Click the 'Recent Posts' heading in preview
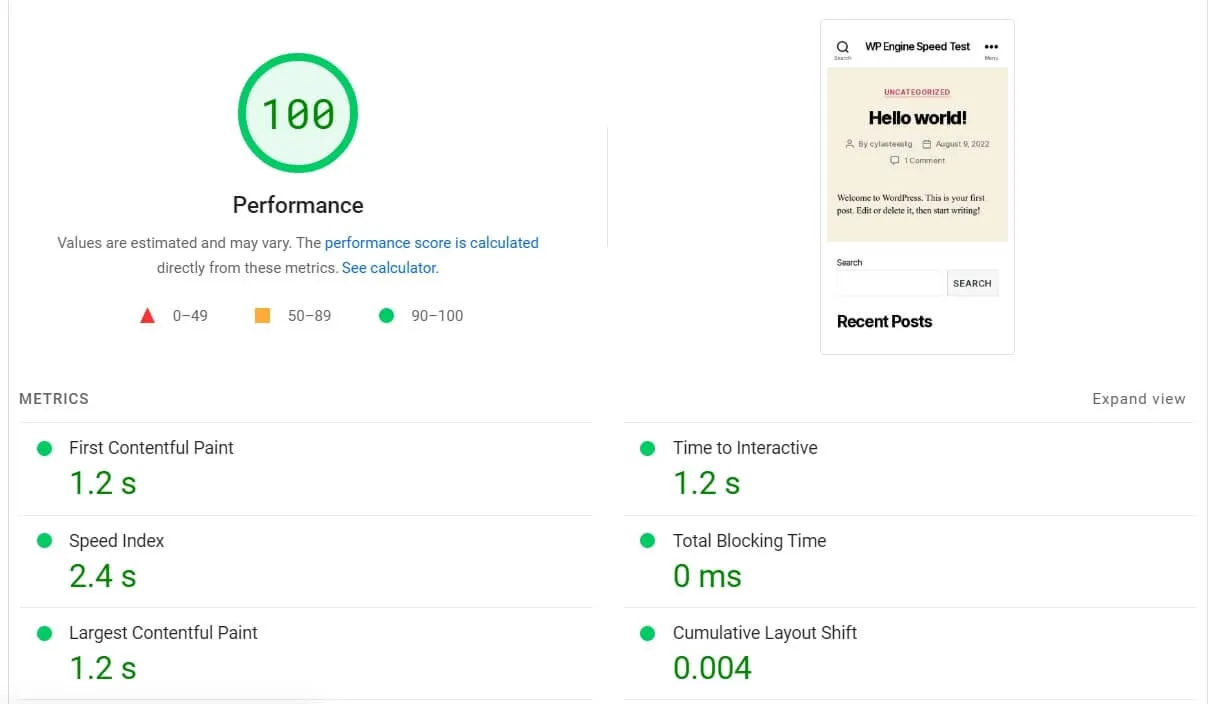The height and width of the screenshot is (704, 1214). (884, 322)
